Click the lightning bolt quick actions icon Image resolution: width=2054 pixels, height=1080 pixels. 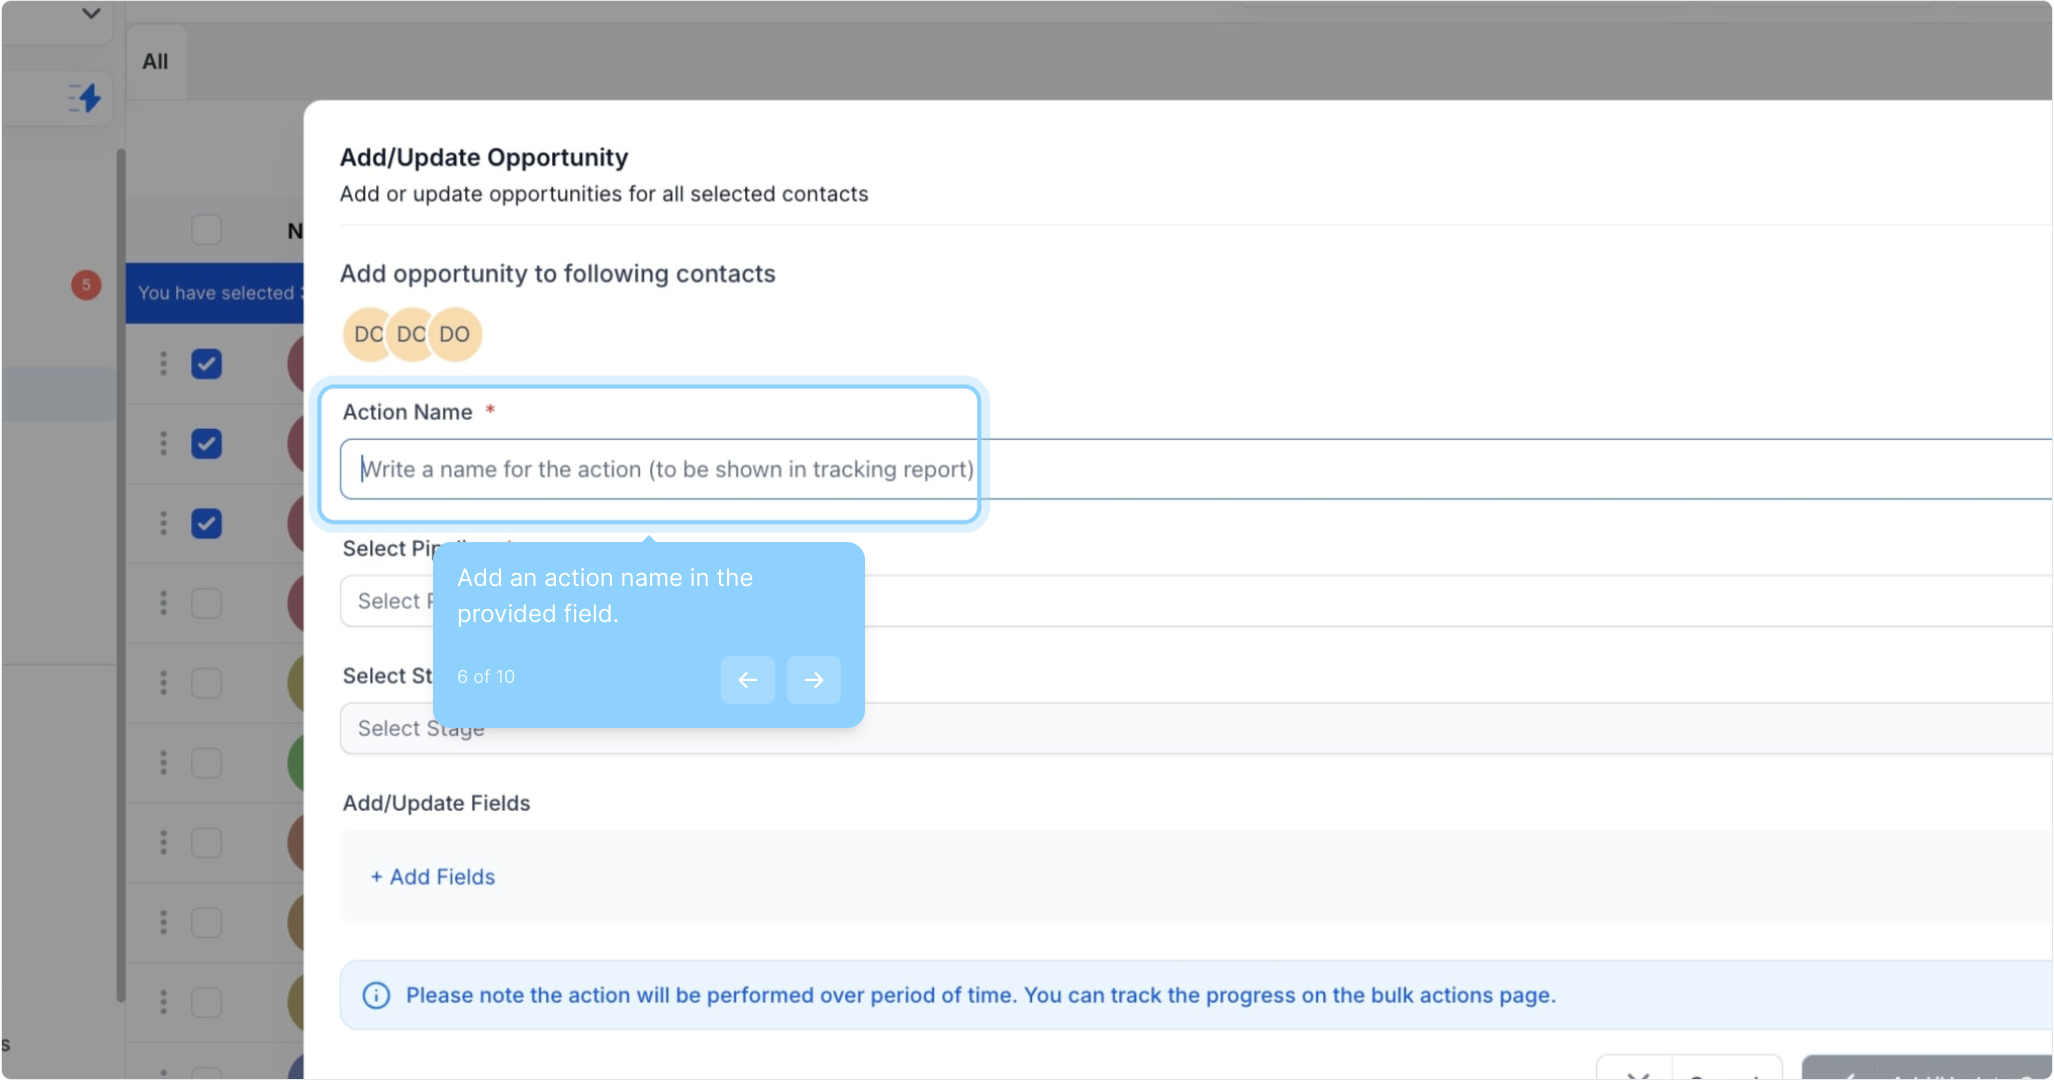tap(86, 98)
